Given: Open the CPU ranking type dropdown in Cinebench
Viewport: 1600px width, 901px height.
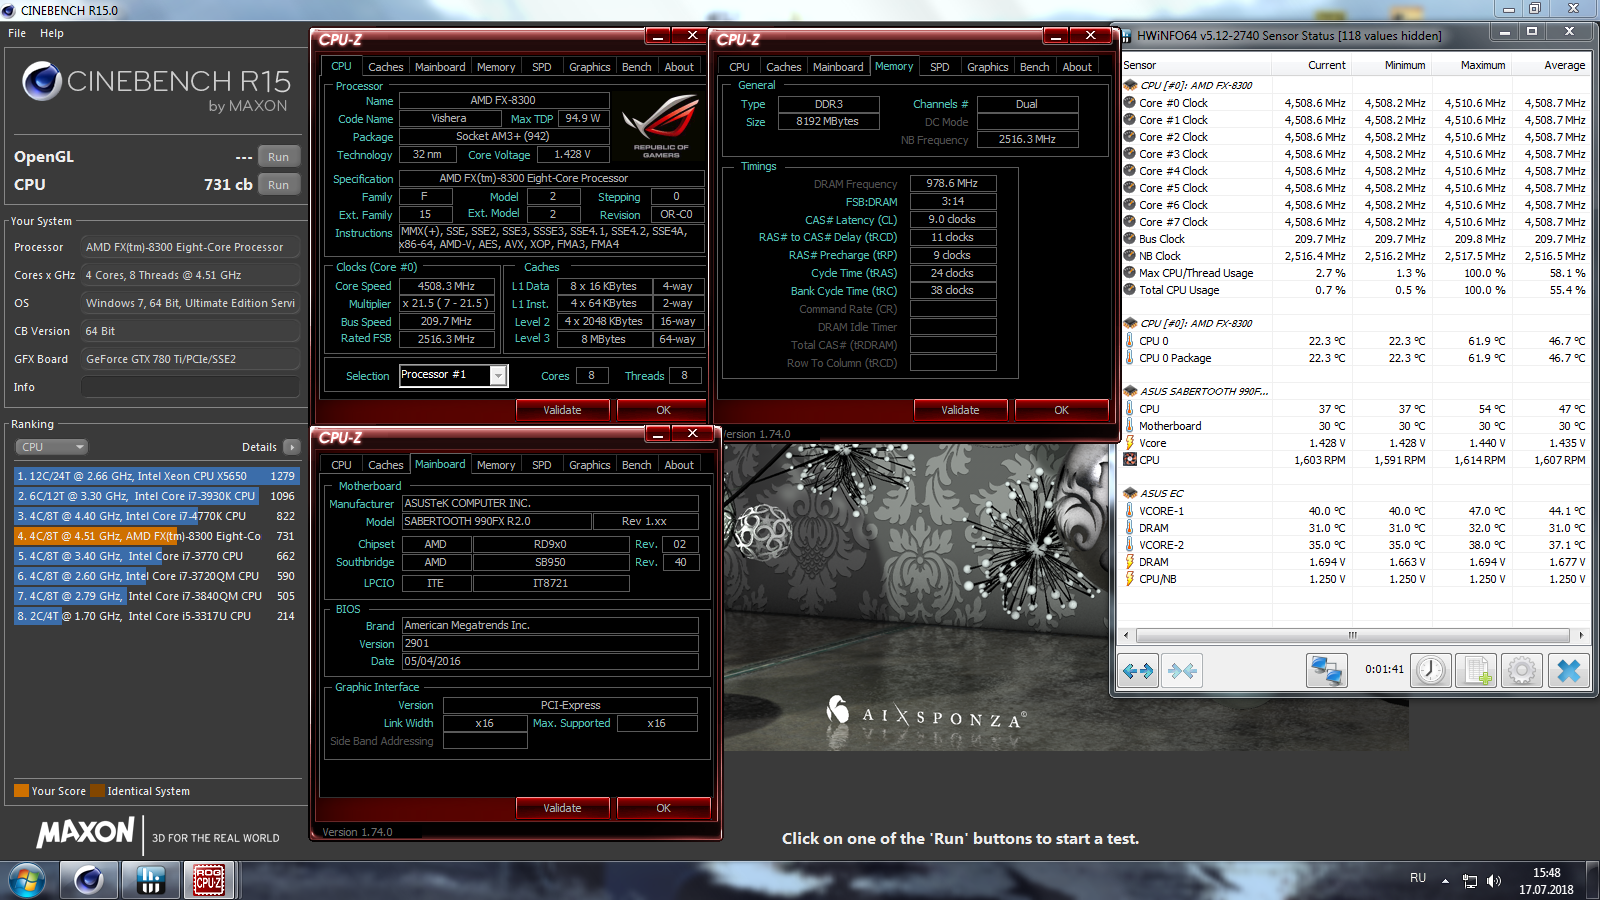Looking at the screenshot, I should (x=51, y=447).
